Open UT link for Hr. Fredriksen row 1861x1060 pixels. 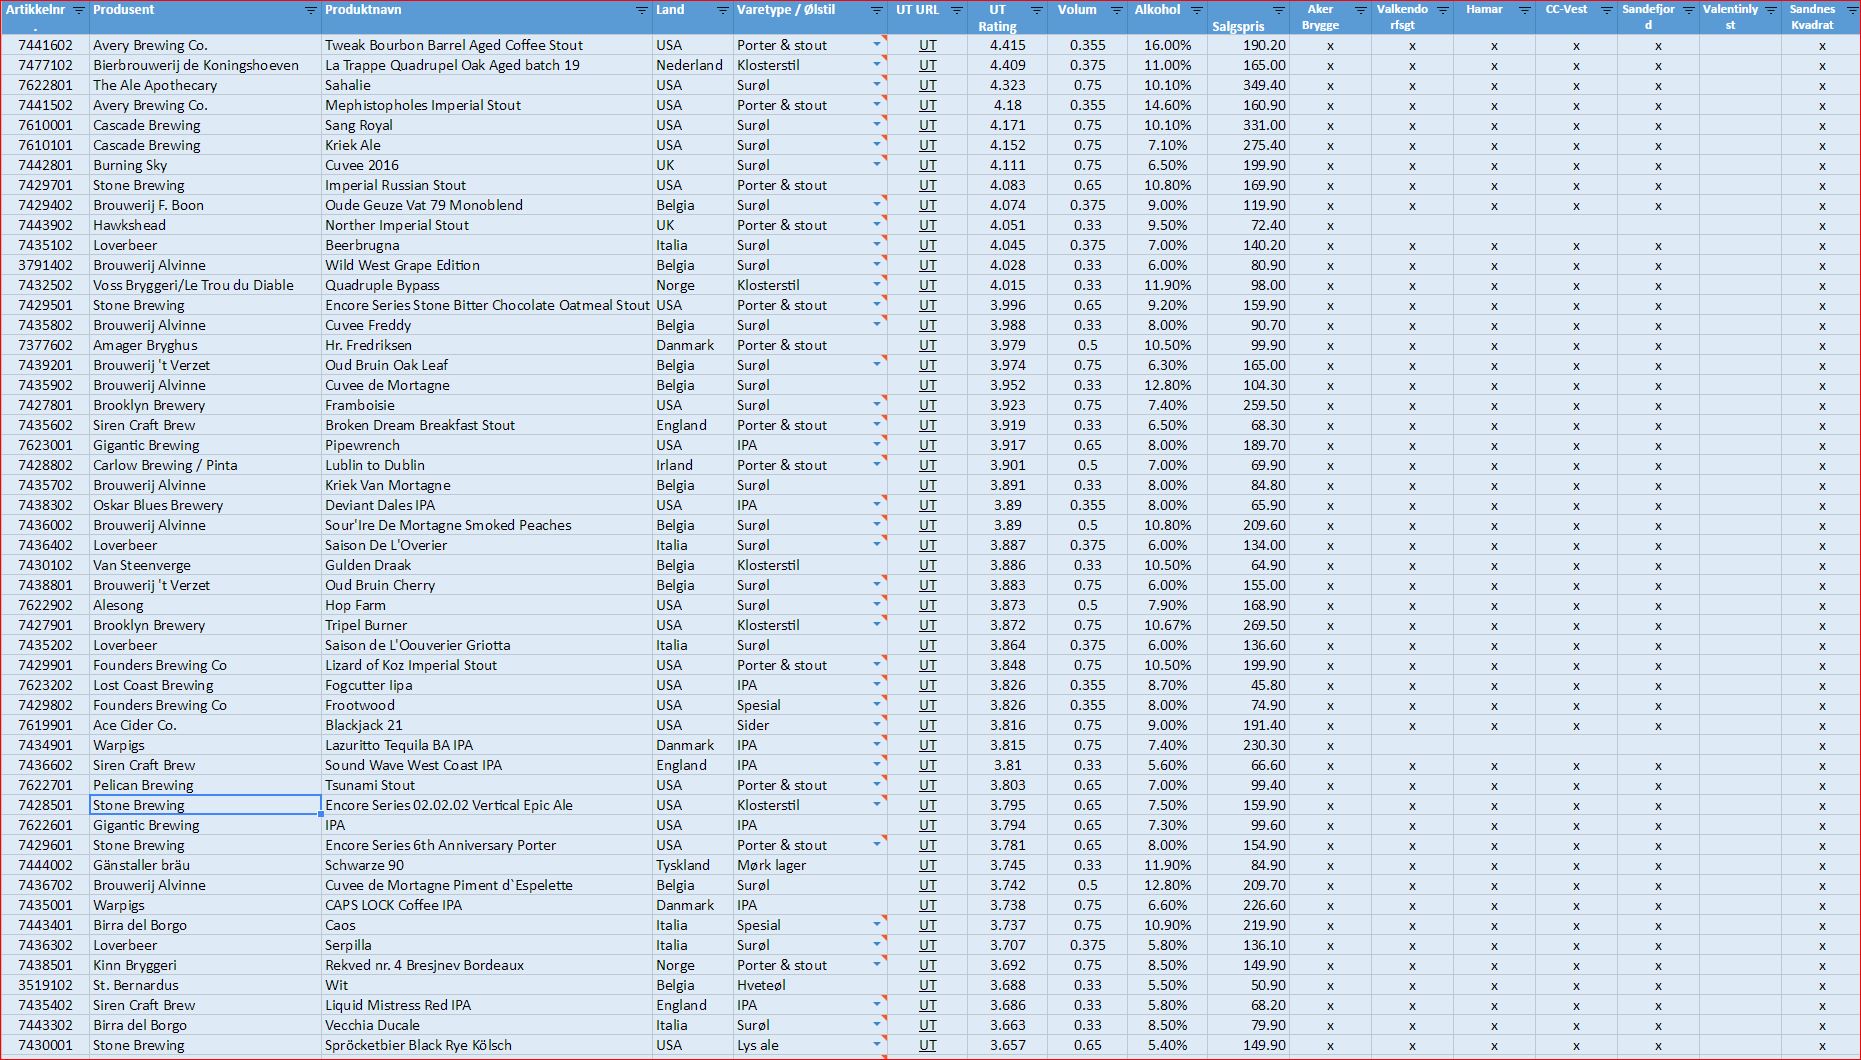[x=928, y=345]
